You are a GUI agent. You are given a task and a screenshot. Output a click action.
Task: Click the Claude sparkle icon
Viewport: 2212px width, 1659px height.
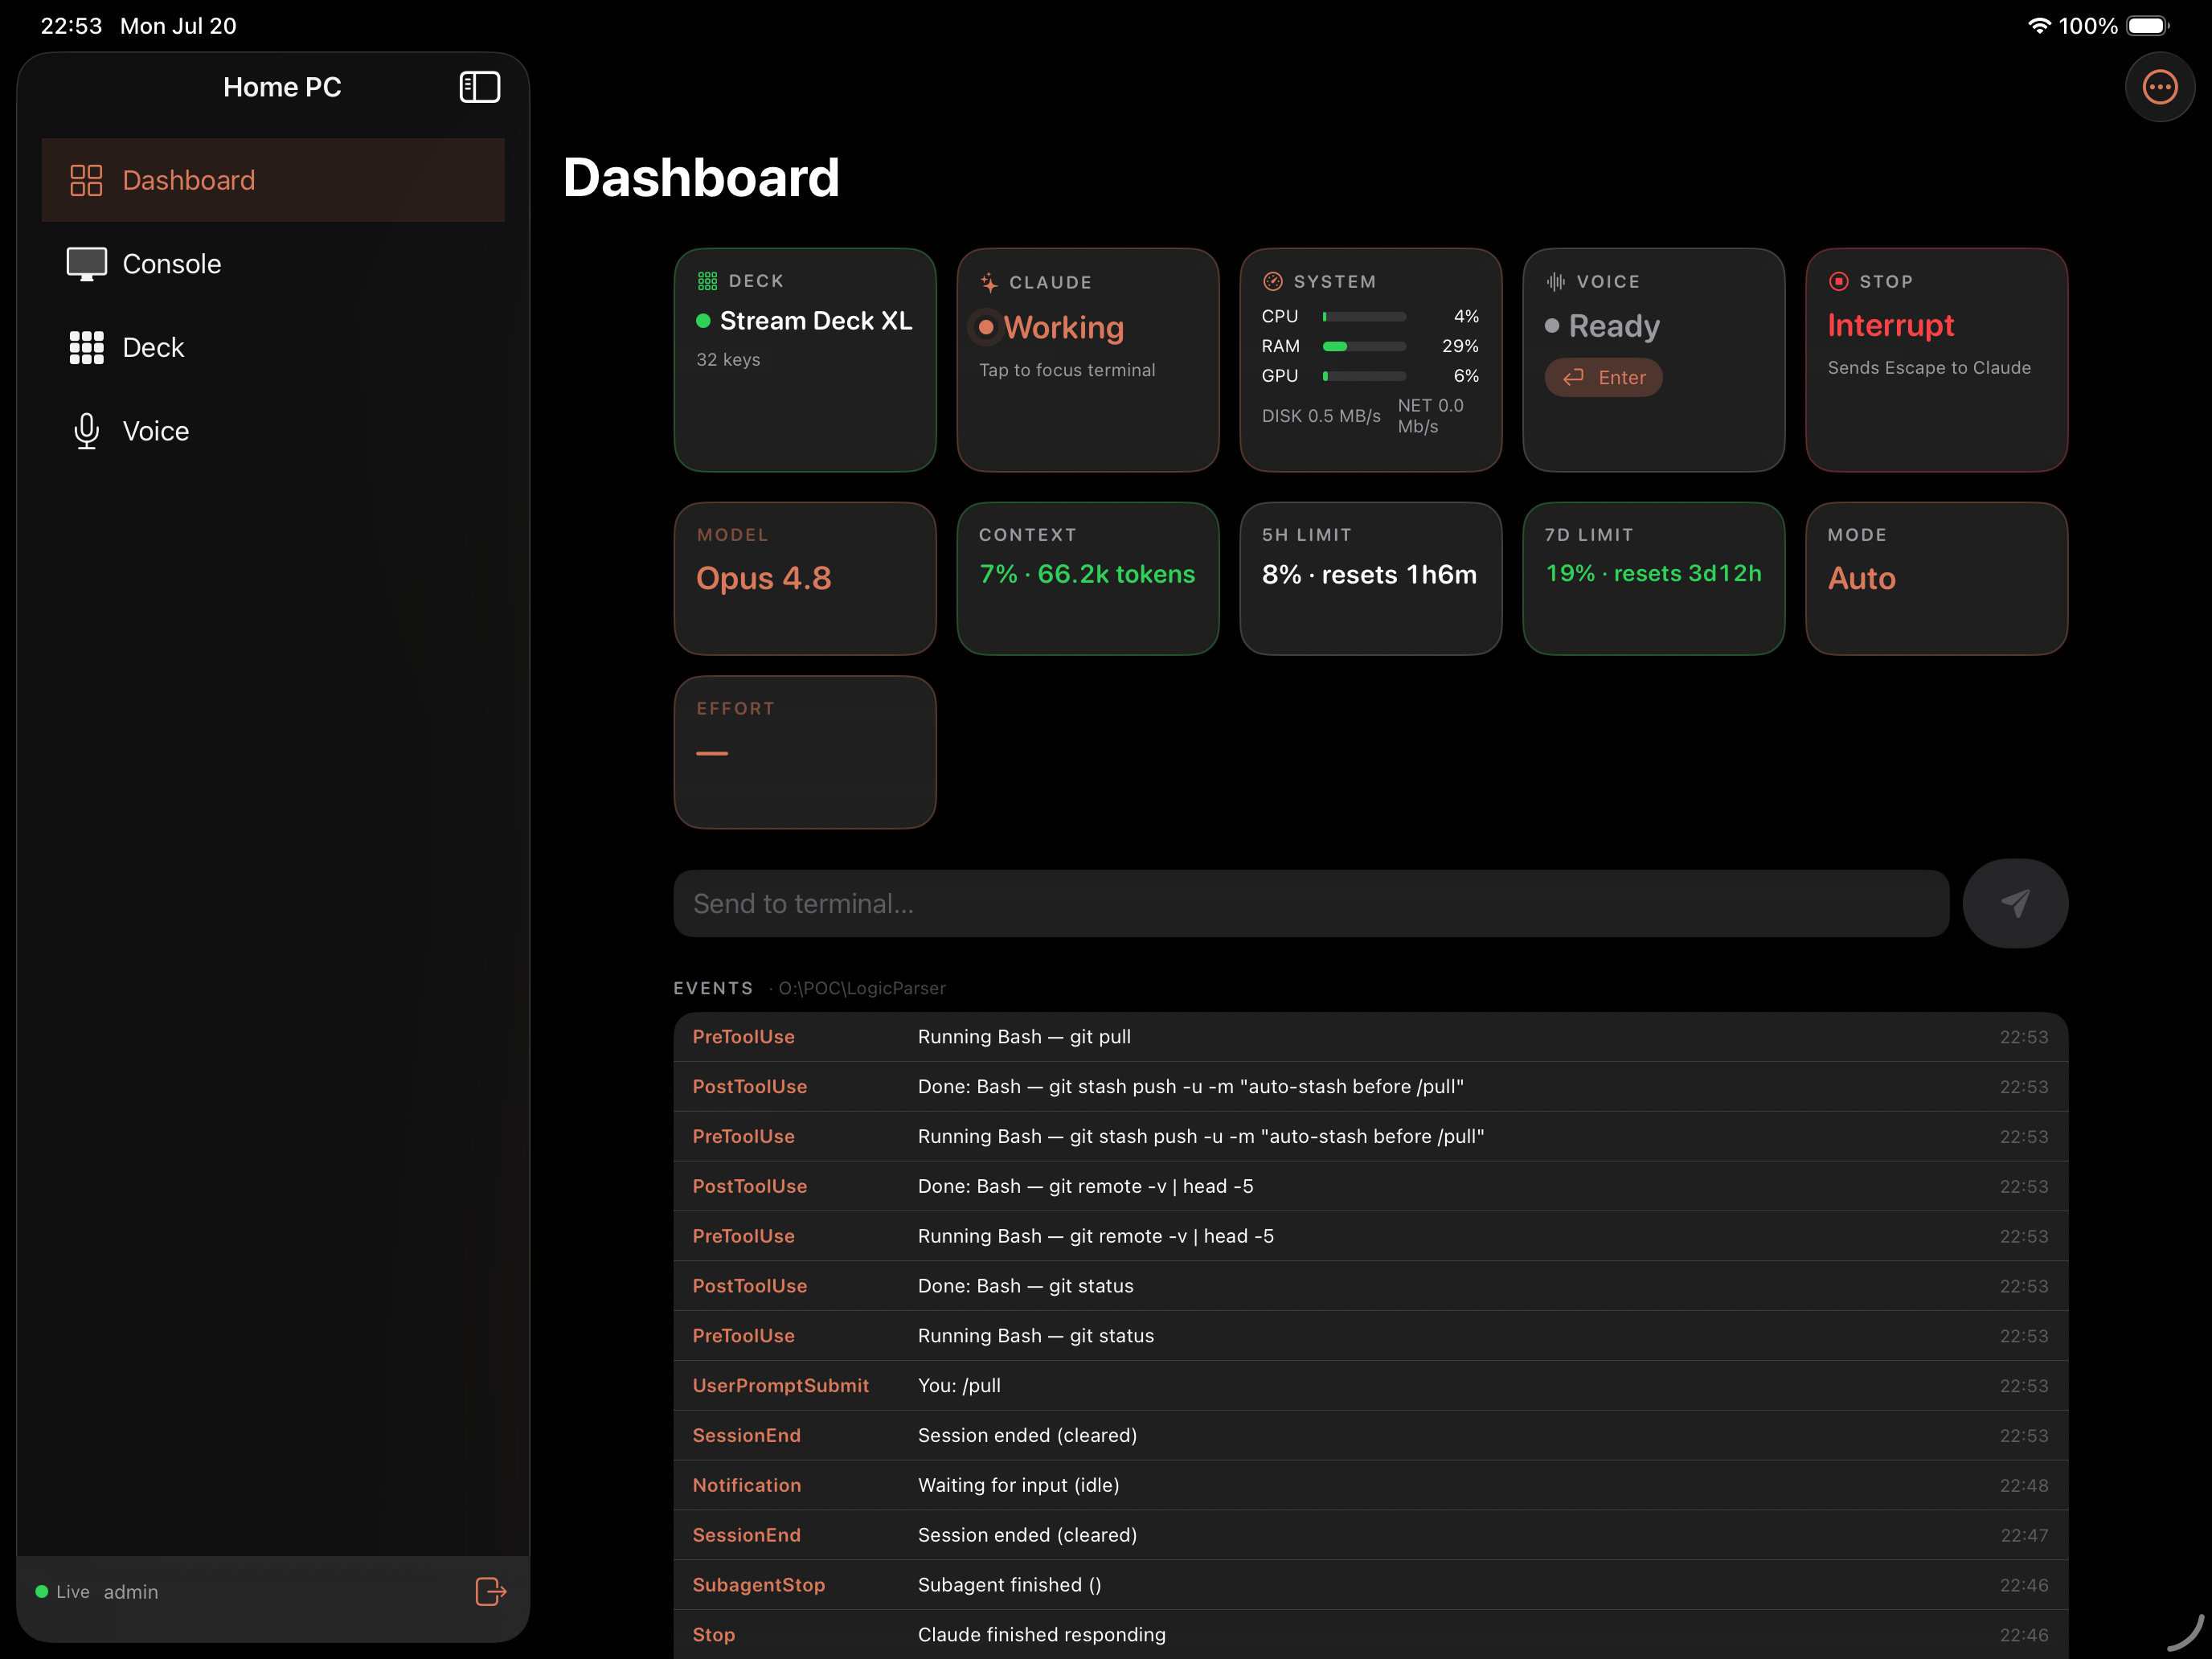(x=989, y=282)
